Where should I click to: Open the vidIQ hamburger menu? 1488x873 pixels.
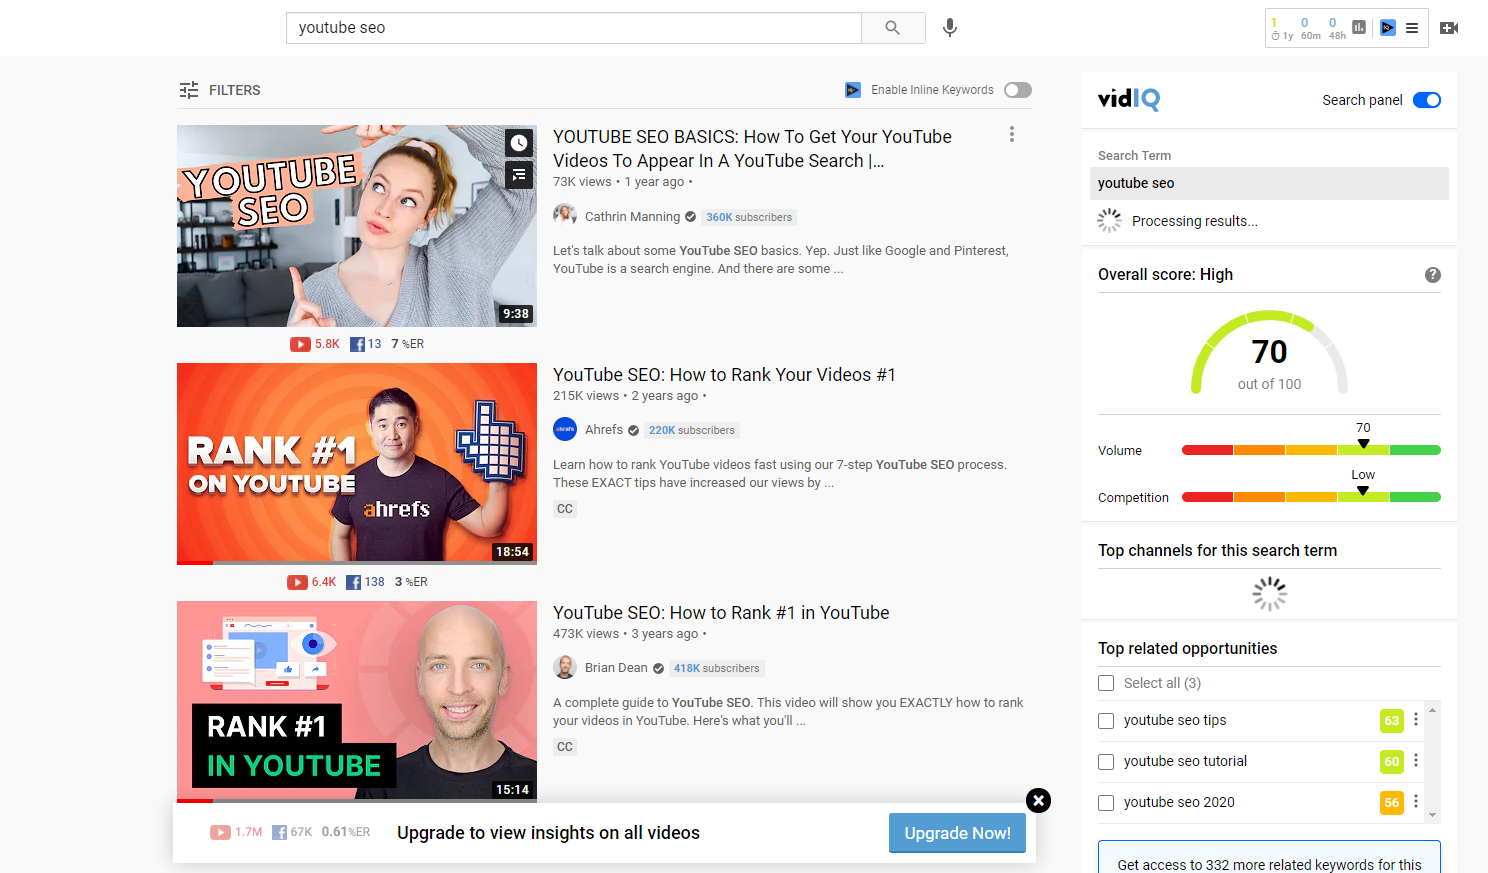(x=1412, y=28)
